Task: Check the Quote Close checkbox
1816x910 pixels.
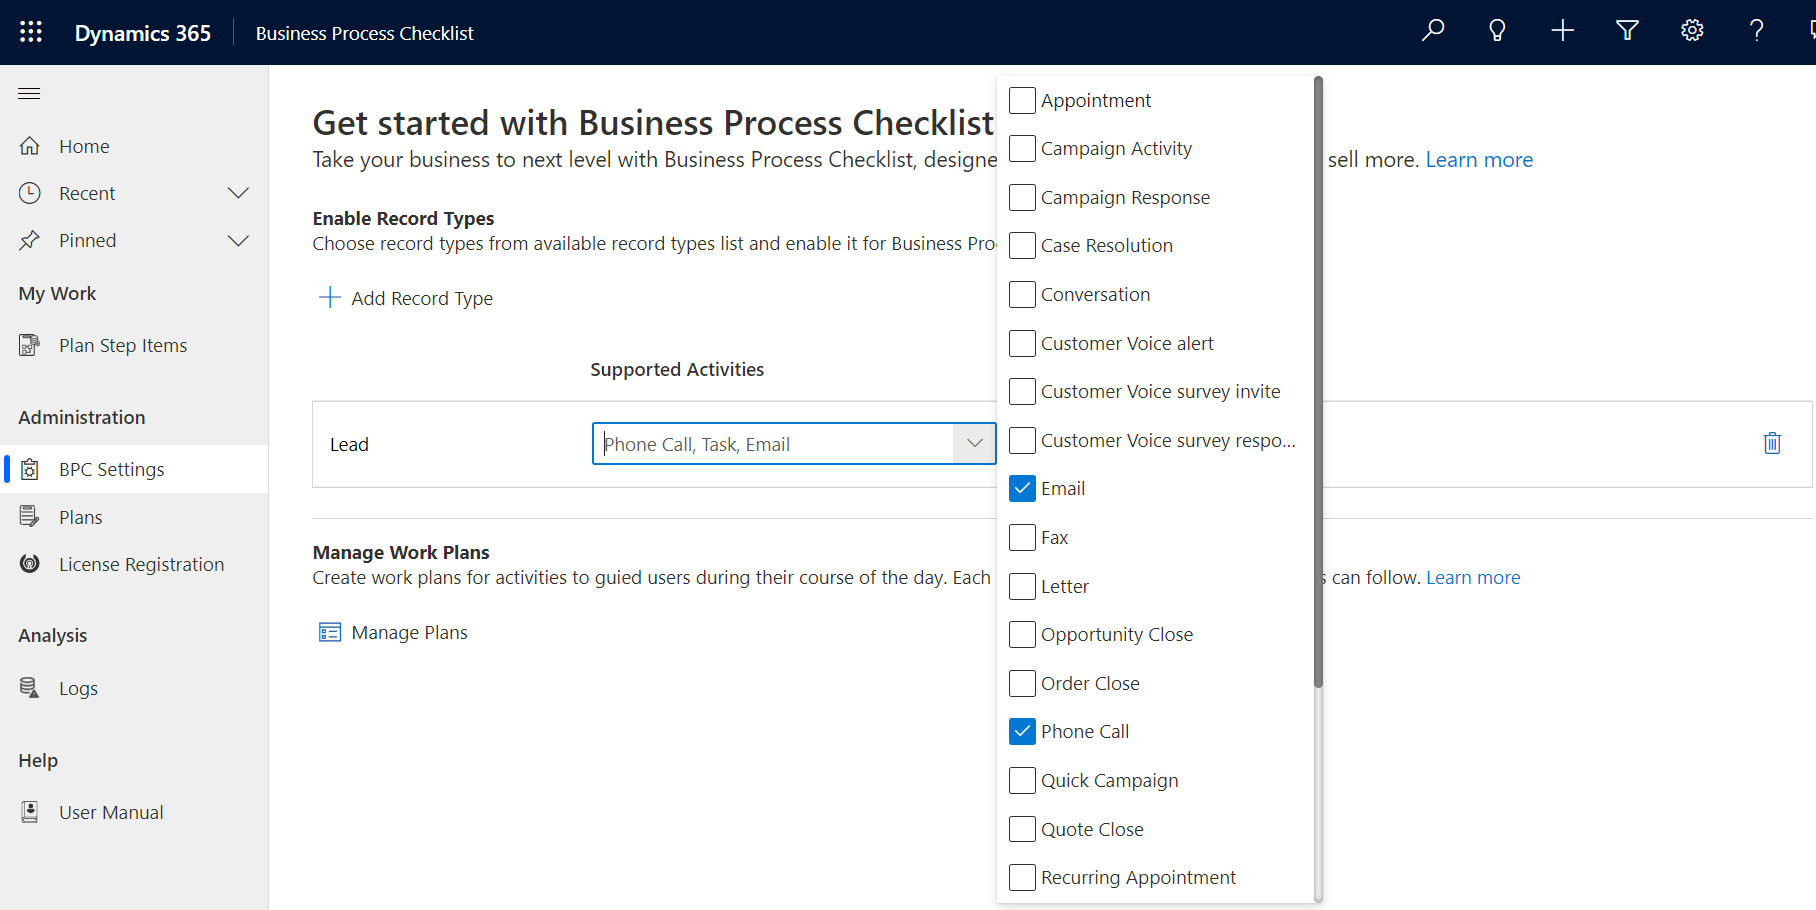Action: point(1022,829)
